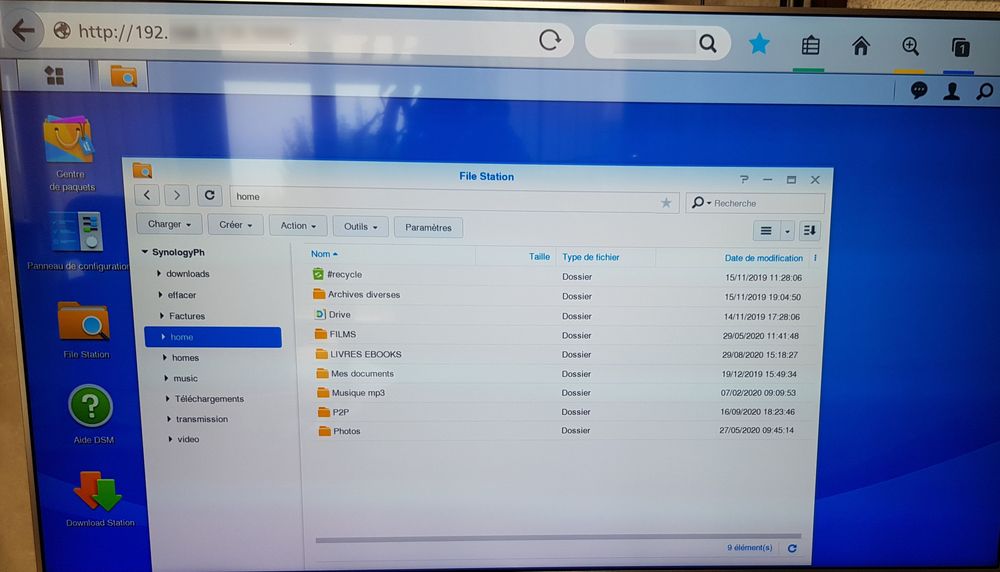Reload the page with the browser refresh icon
Image resolution: width=1000 pixels, height=572 pixels.
(549, 40)
